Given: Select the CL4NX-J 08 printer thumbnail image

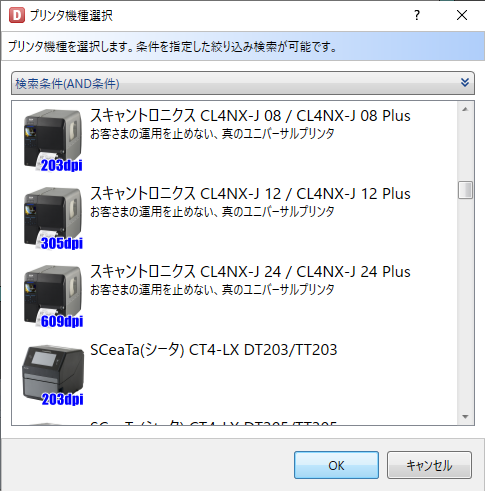Looking at the screenshot, I should tap(53, 140).
